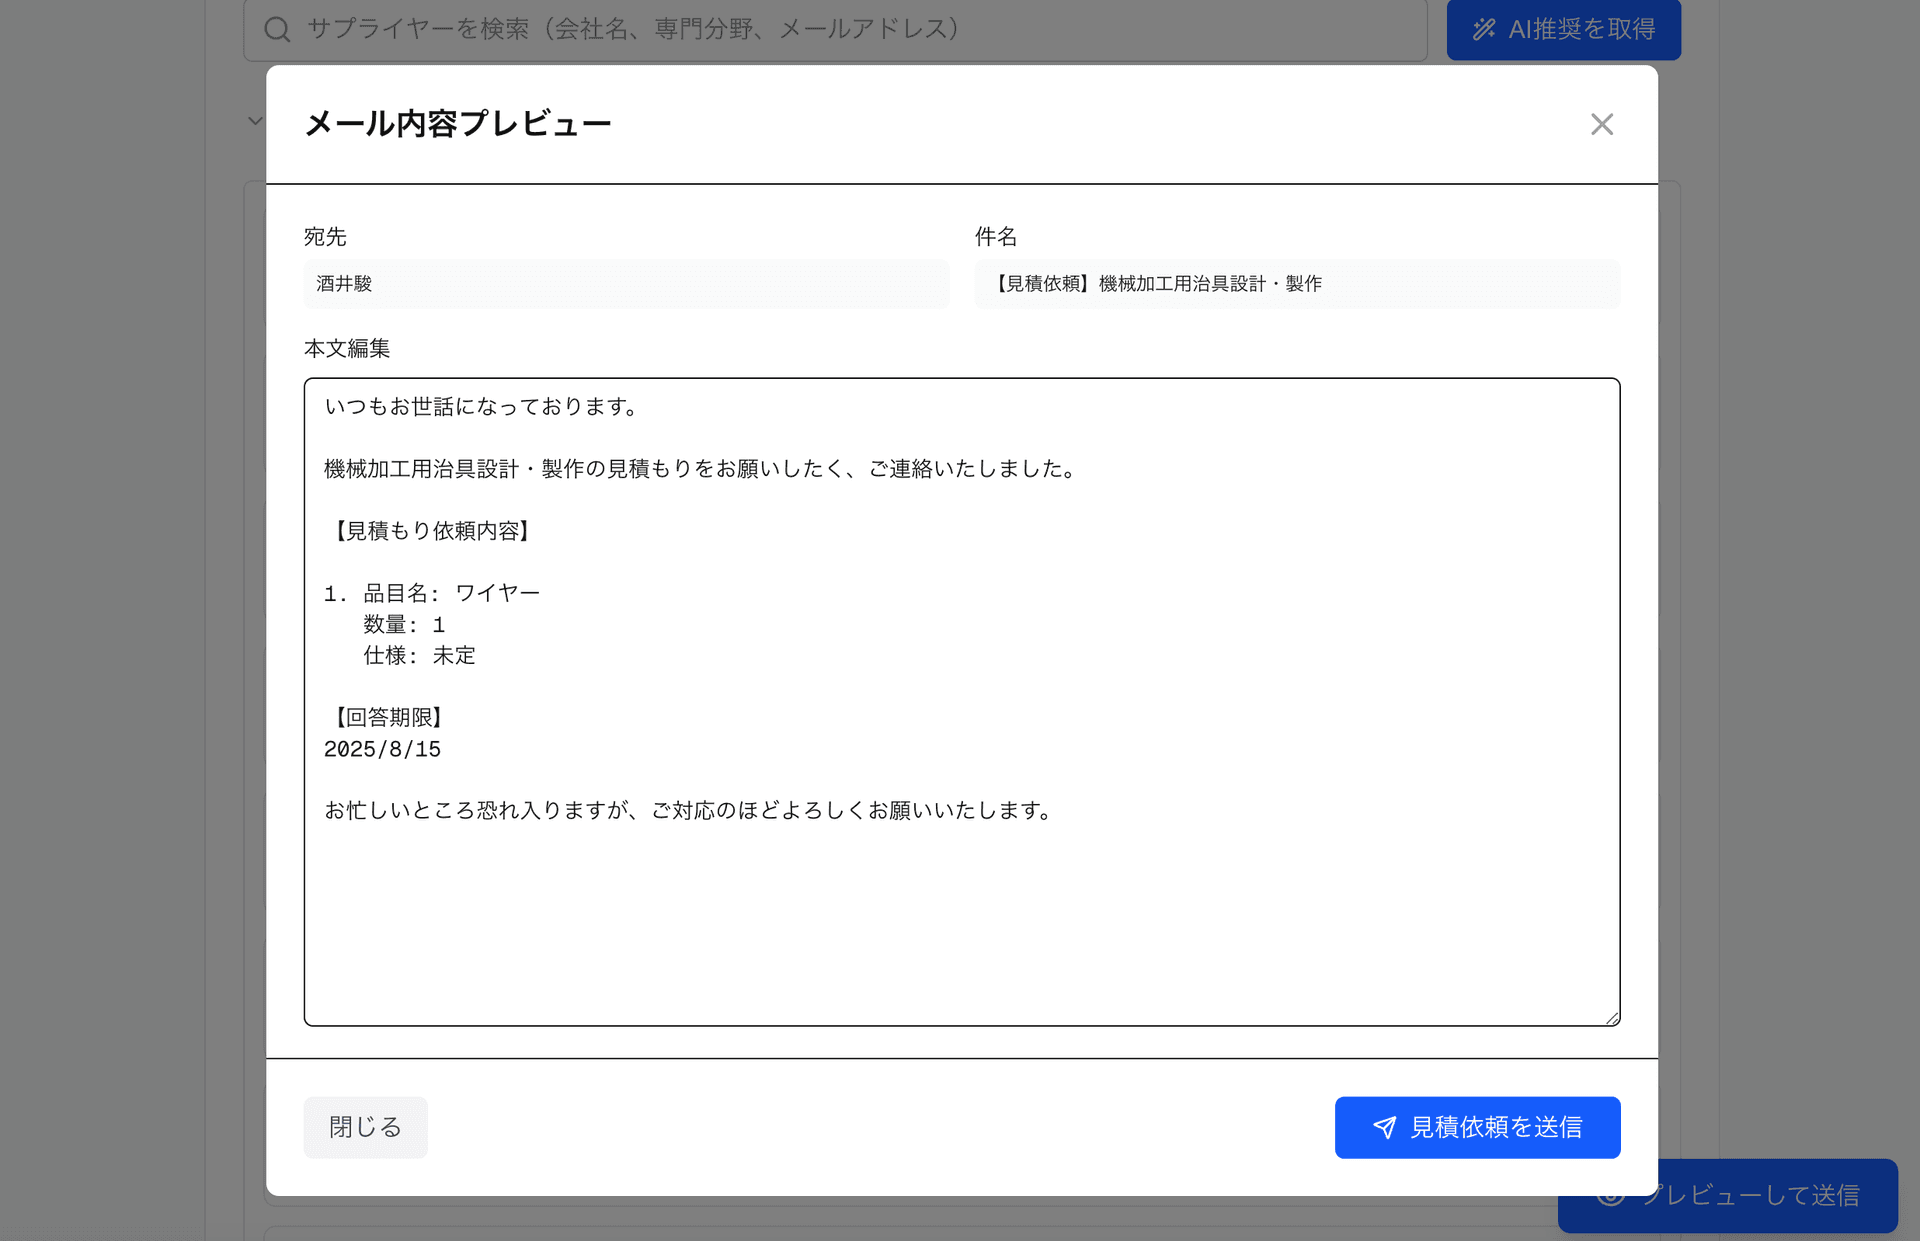1920x1241 pixels.
Task: Click the magnifier search icon in background
Action: pos(277,29)
